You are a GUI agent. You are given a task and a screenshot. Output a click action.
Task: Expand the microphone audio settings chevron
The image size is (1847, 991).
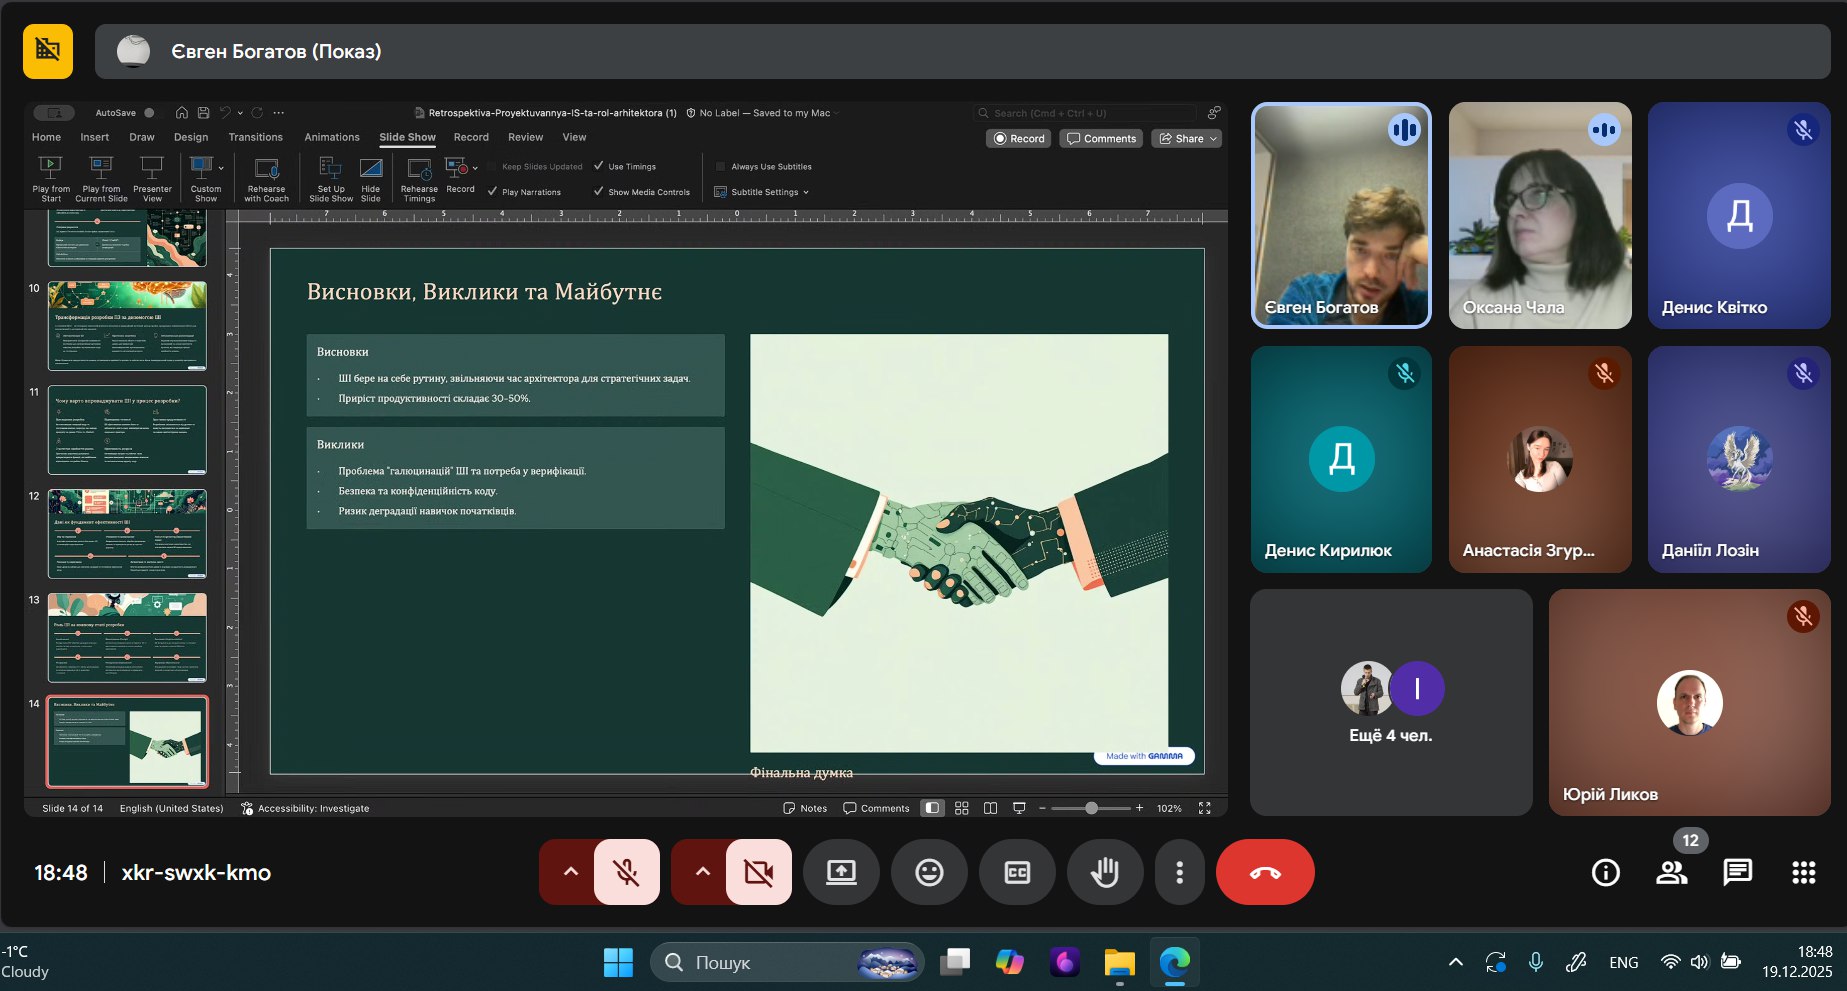point(570,872)
